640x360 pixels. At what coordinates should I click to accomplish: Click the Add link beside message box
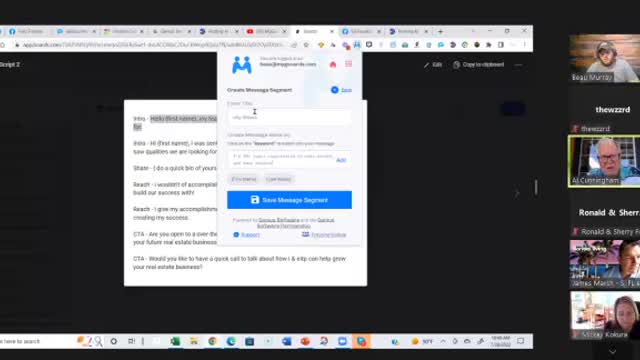341,160
